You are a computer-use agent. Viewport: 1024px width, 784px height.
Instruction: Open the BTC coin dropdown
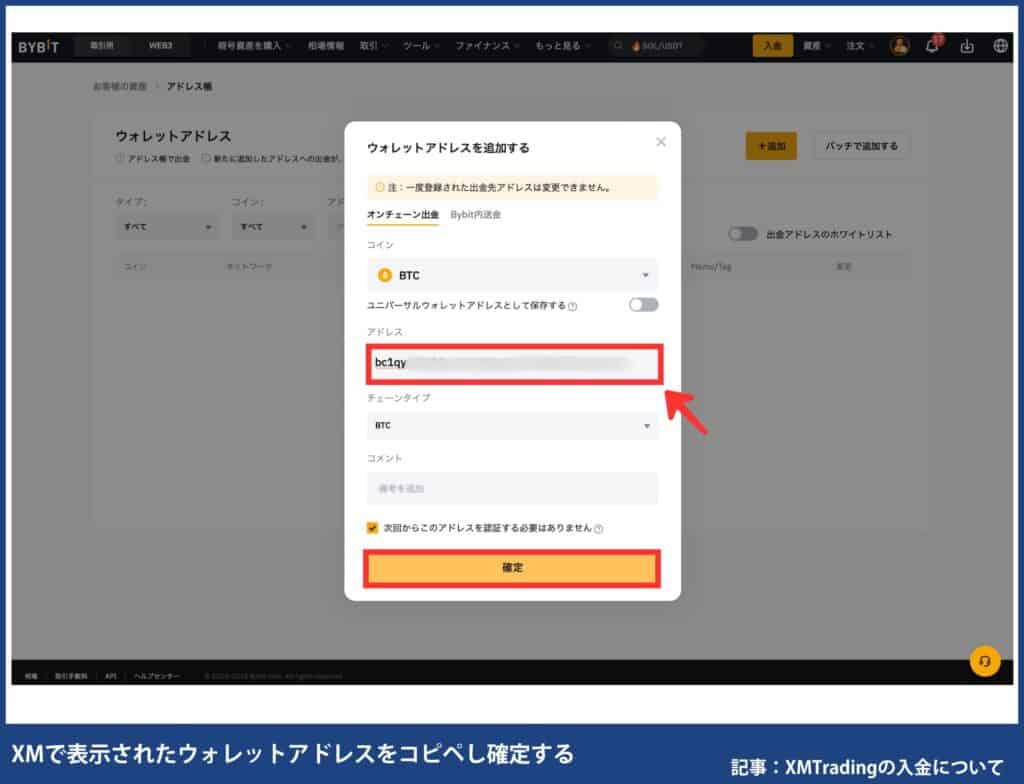pyautogui.click(x=512, y=275)
